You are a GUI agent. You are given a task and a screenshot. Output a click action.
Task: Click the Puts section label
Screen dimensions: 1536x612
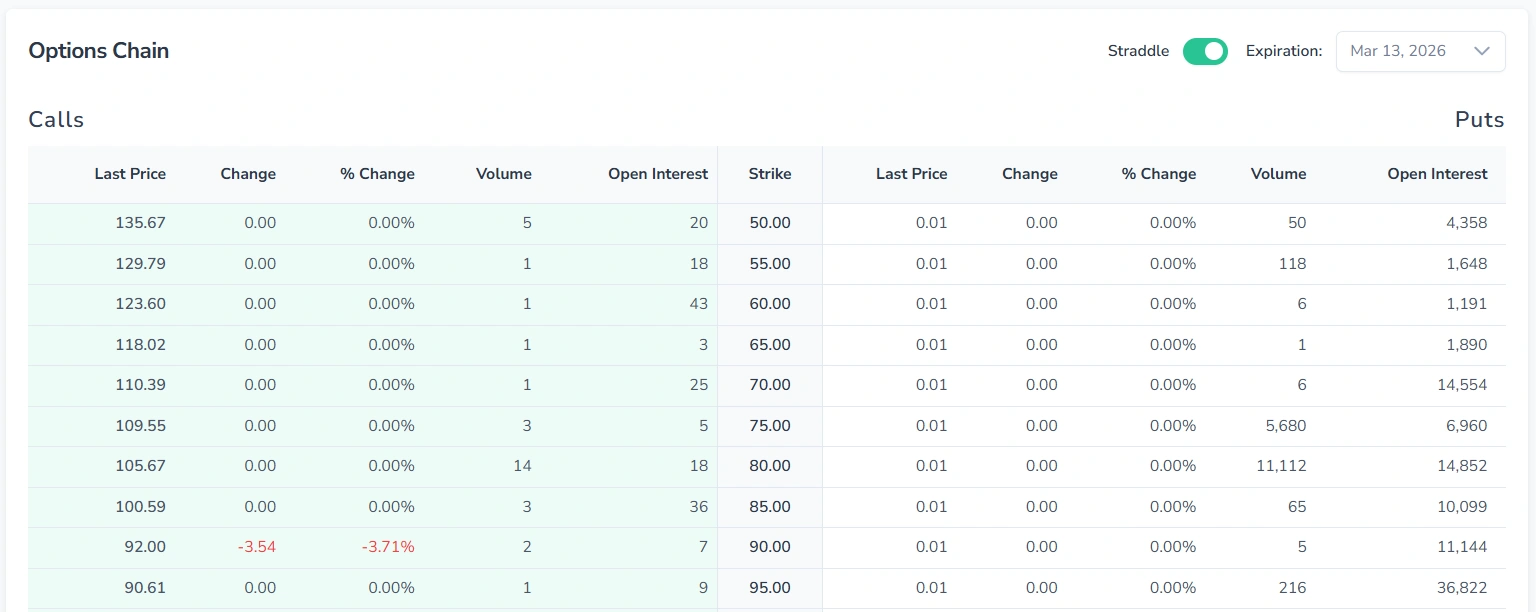tap(1479, 119)
